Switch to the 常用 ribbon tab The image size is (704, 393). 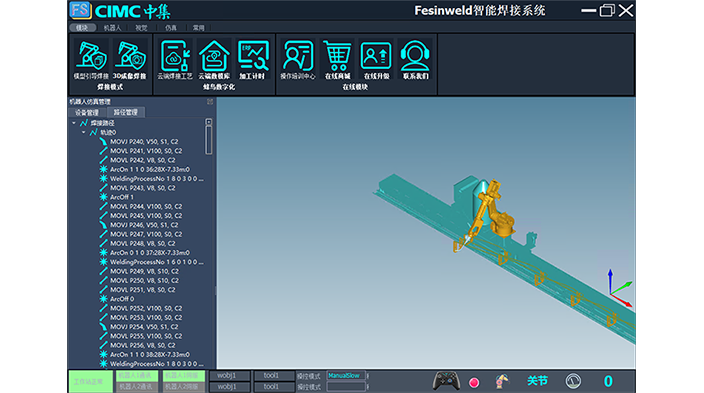pyautogui.click(x=198, y=28)
